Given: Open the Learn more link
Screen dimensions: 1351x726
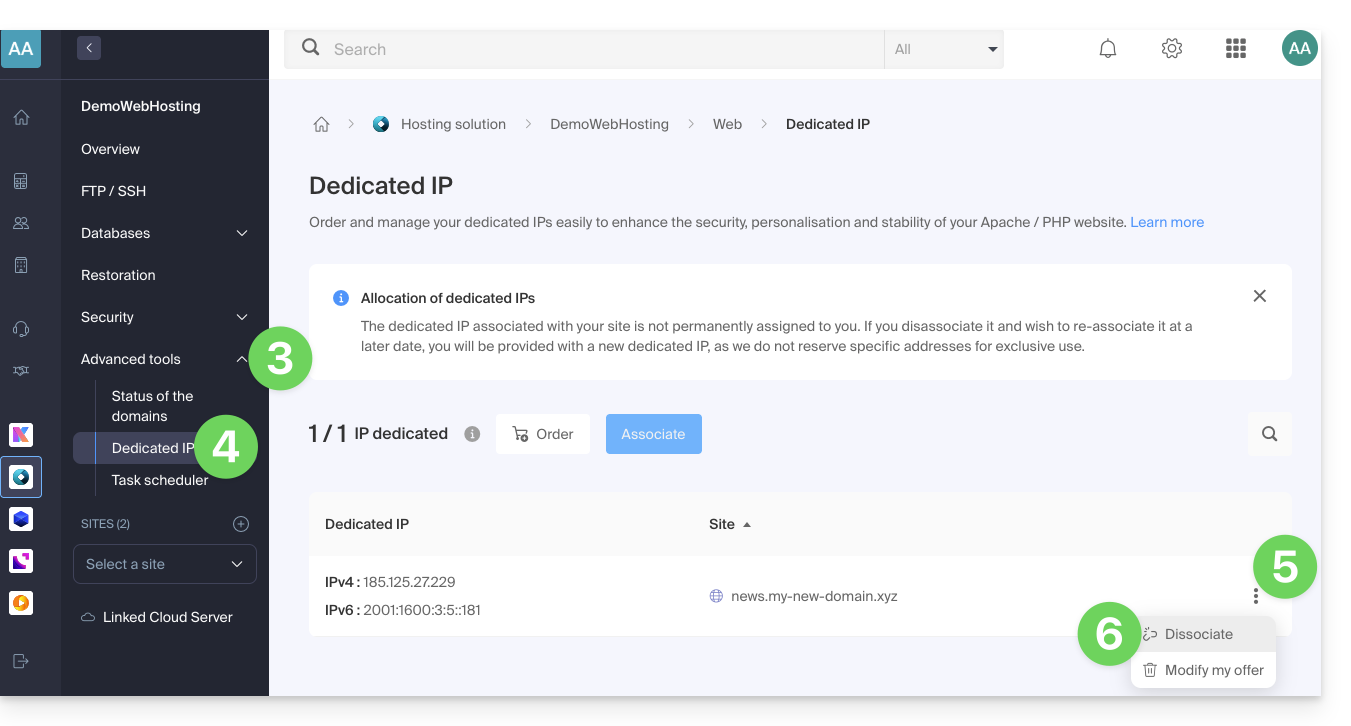Looking at the screenshot, I should [1166, 222].
